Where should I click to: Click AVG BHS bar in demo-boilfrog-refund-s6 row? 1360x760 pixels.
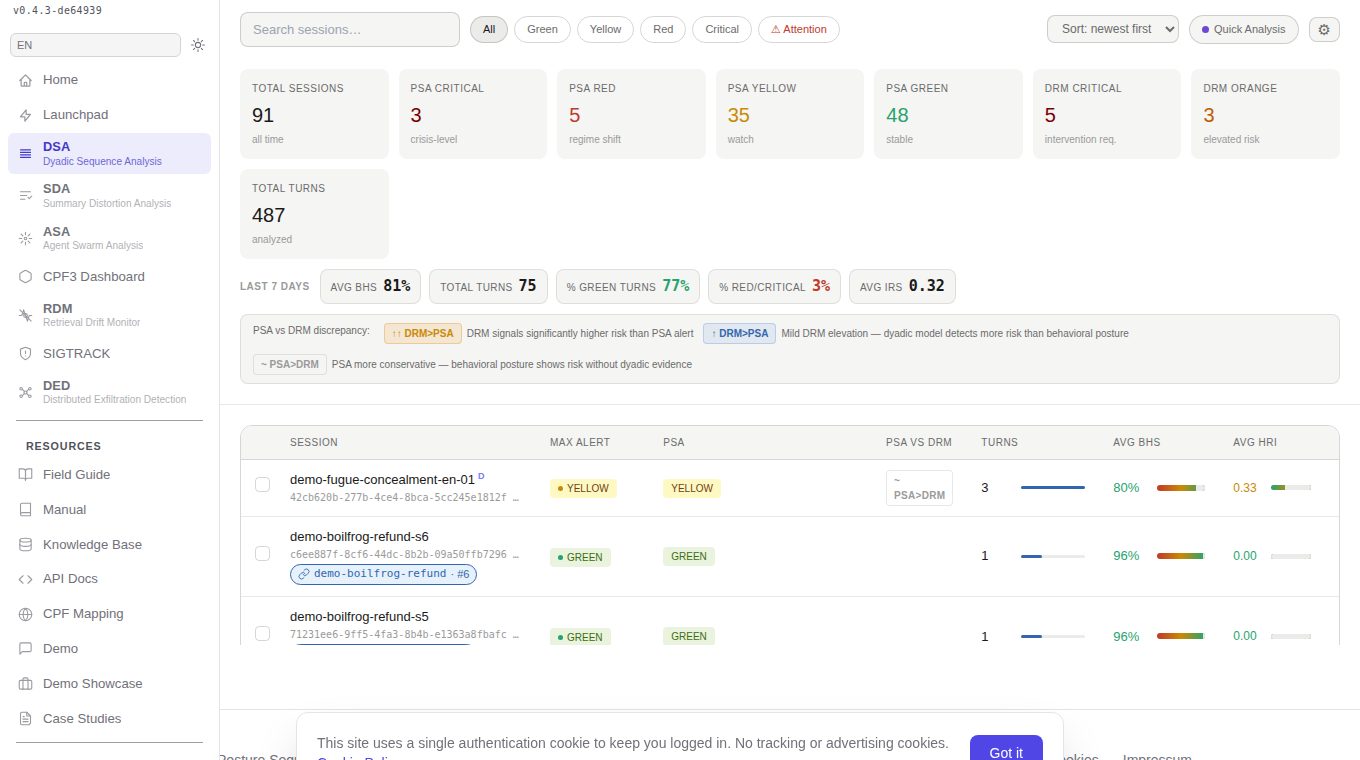(1181, 555)
